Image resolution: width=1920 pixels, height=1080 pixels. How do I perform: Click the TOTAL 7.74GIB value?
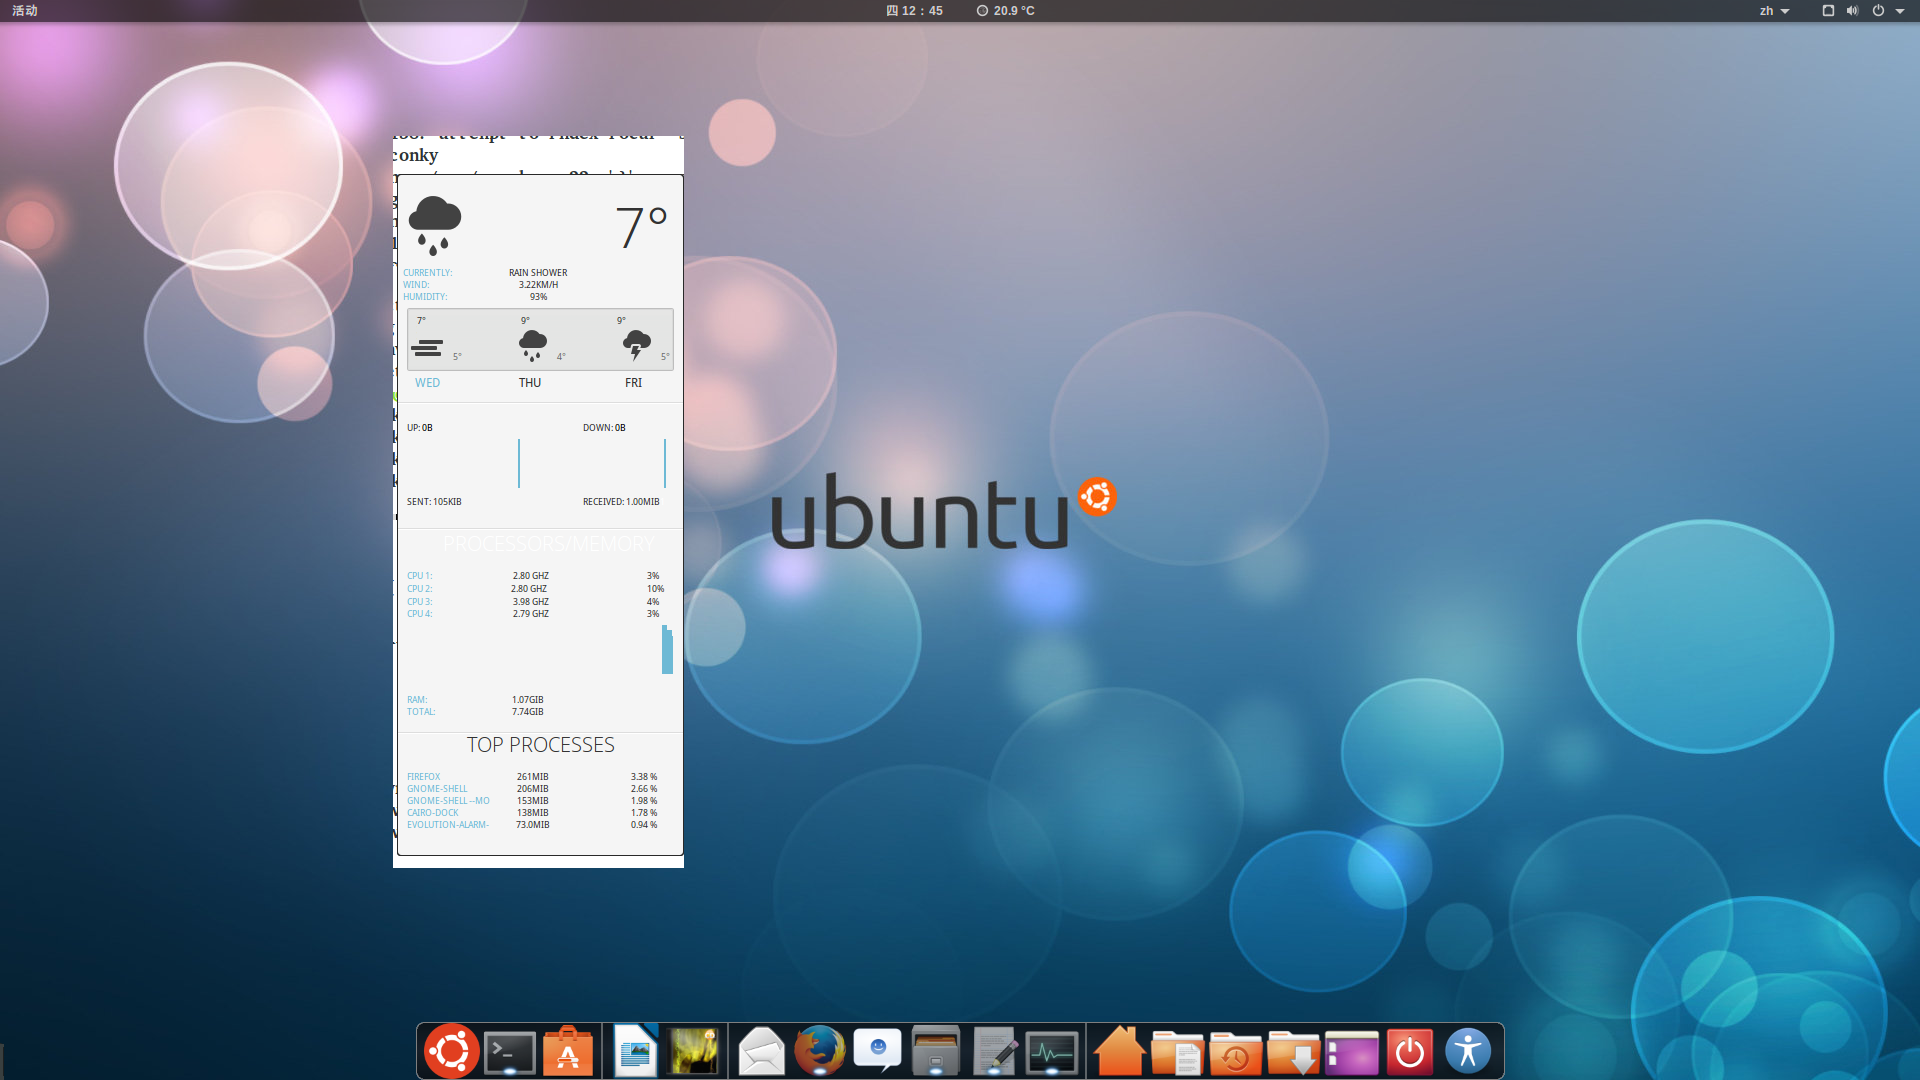528,712
